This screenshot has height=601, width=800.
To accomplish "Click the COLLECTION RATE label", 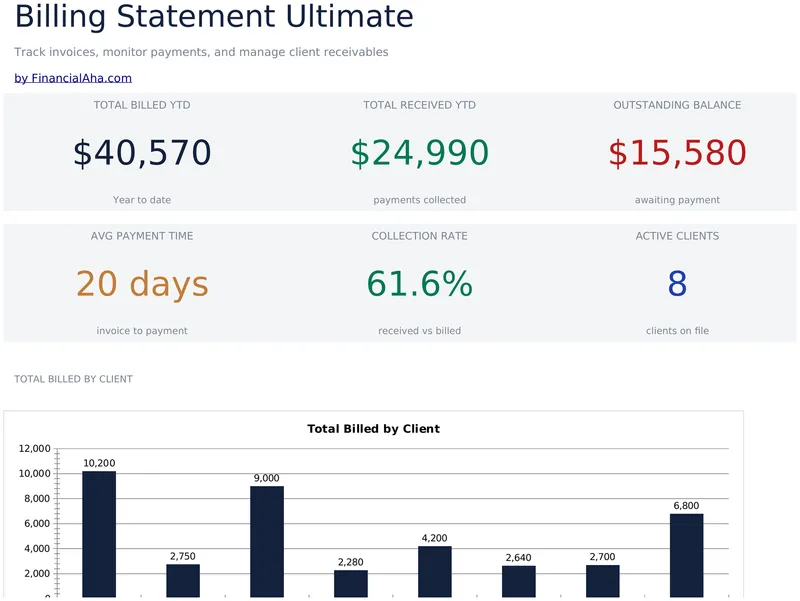I will coord(419,236).
